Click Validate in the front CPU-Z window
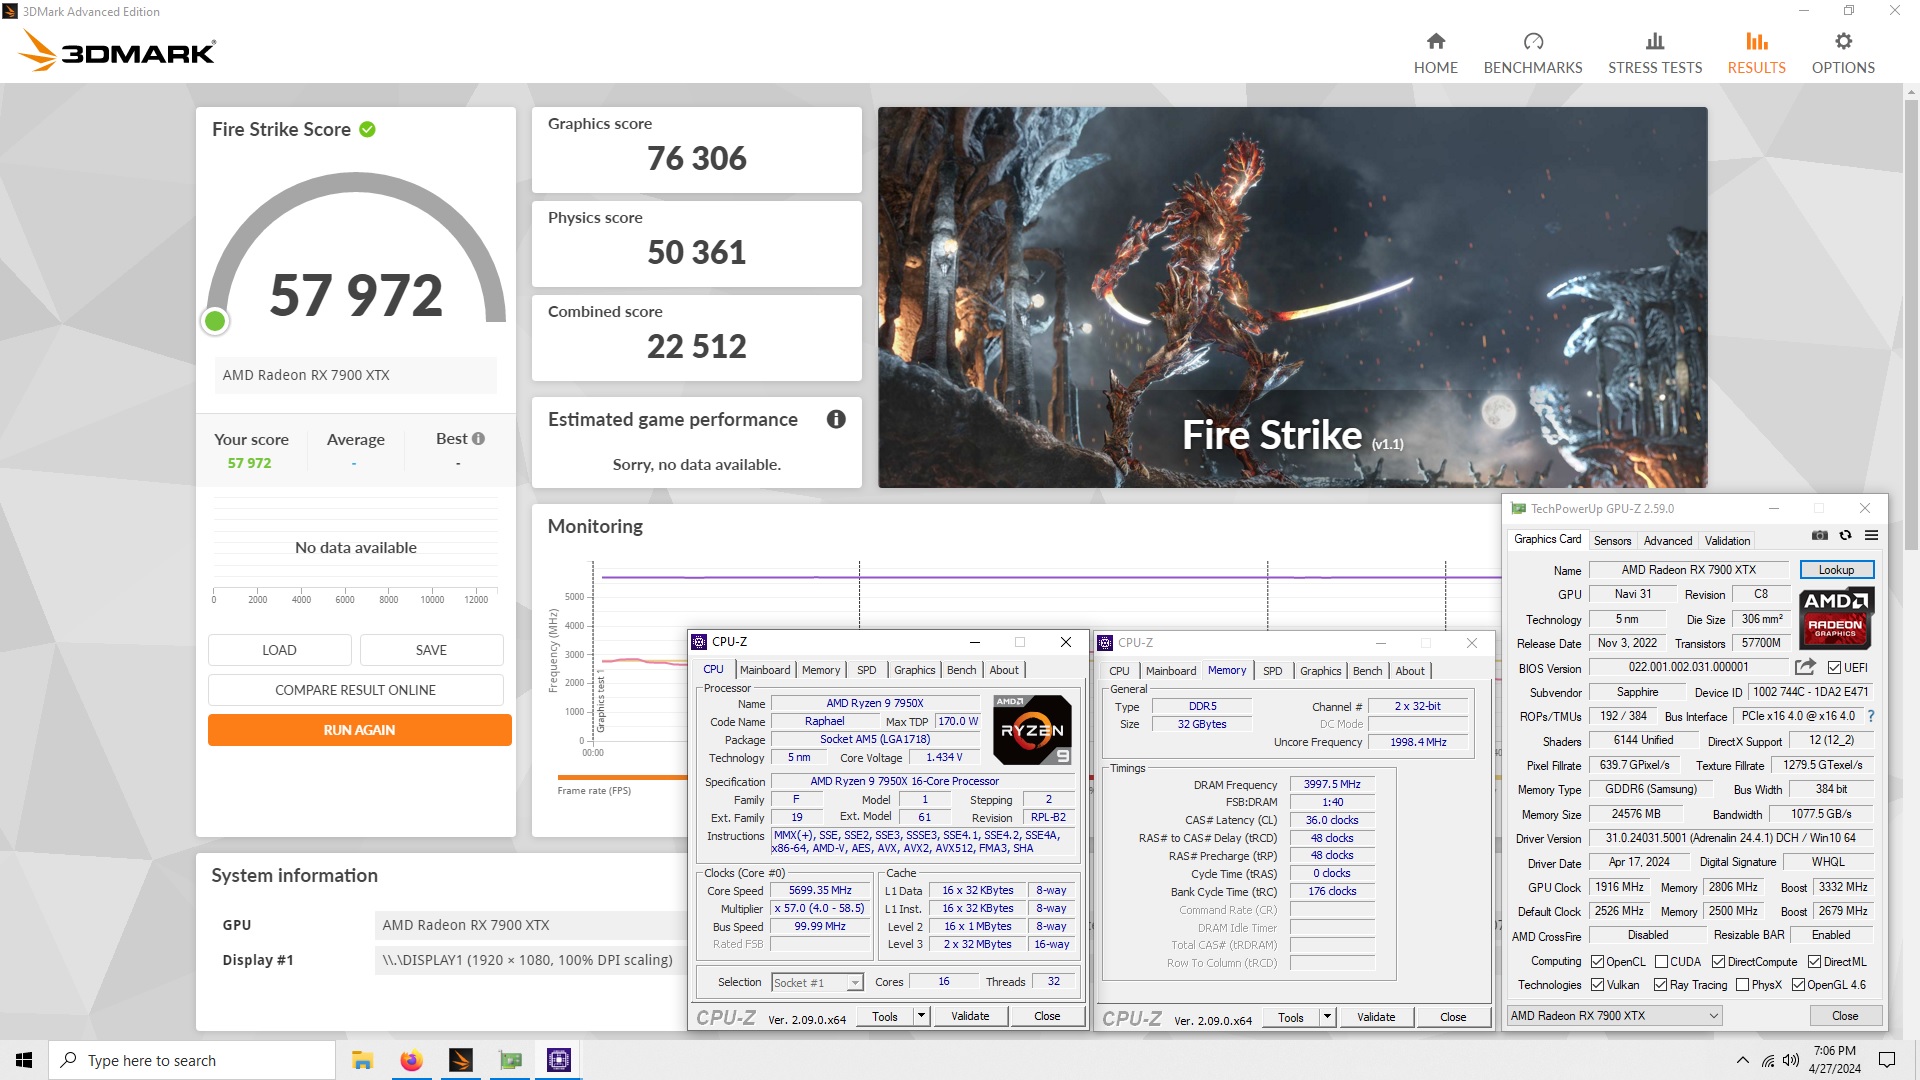 pos(970,1017)
